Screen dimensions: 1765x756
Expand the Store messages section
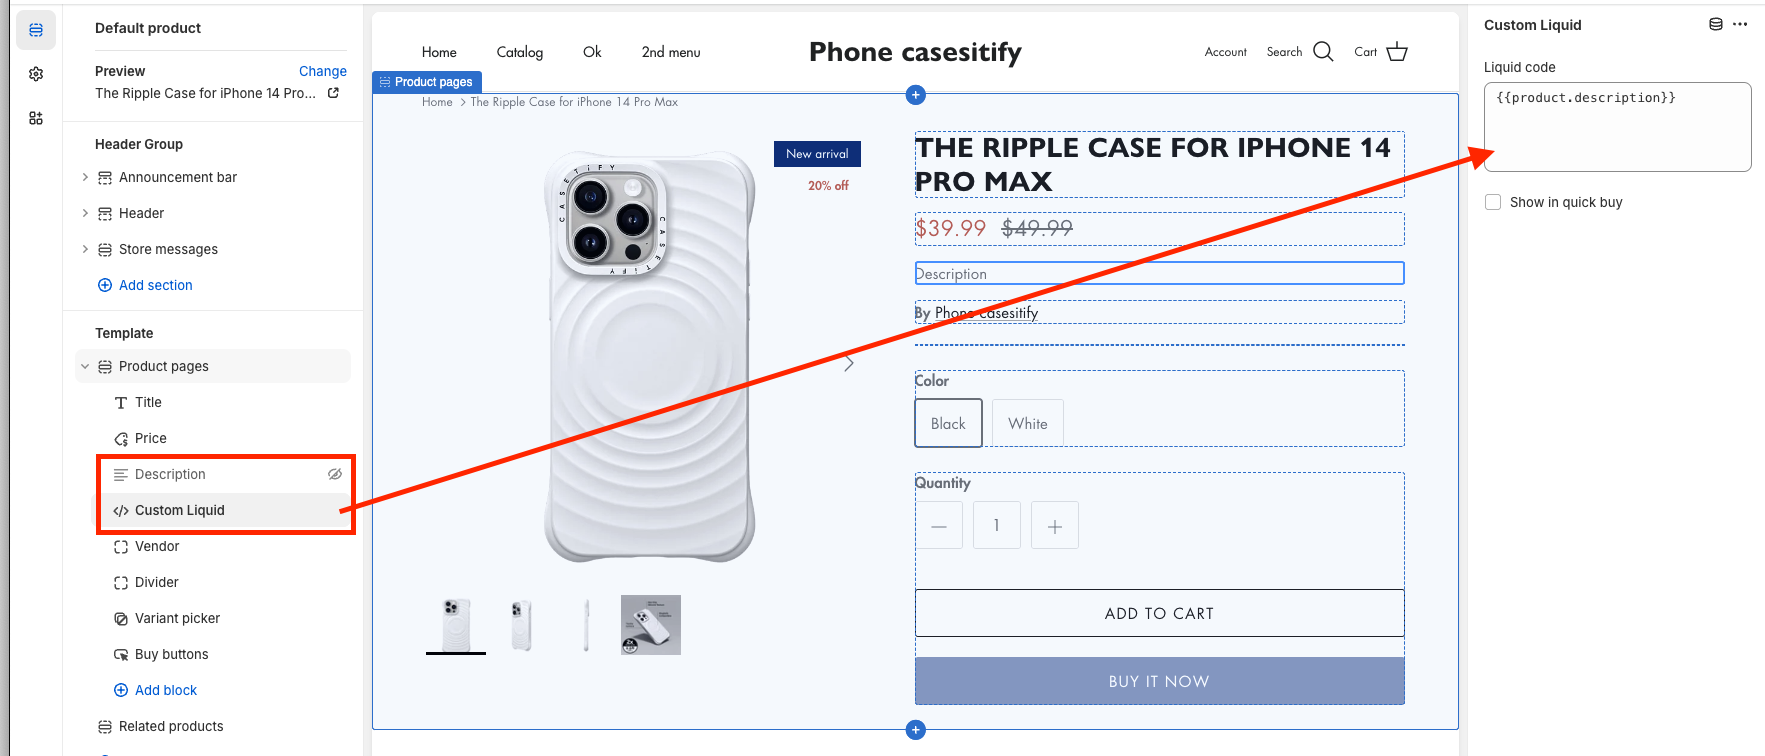point(85,249)
